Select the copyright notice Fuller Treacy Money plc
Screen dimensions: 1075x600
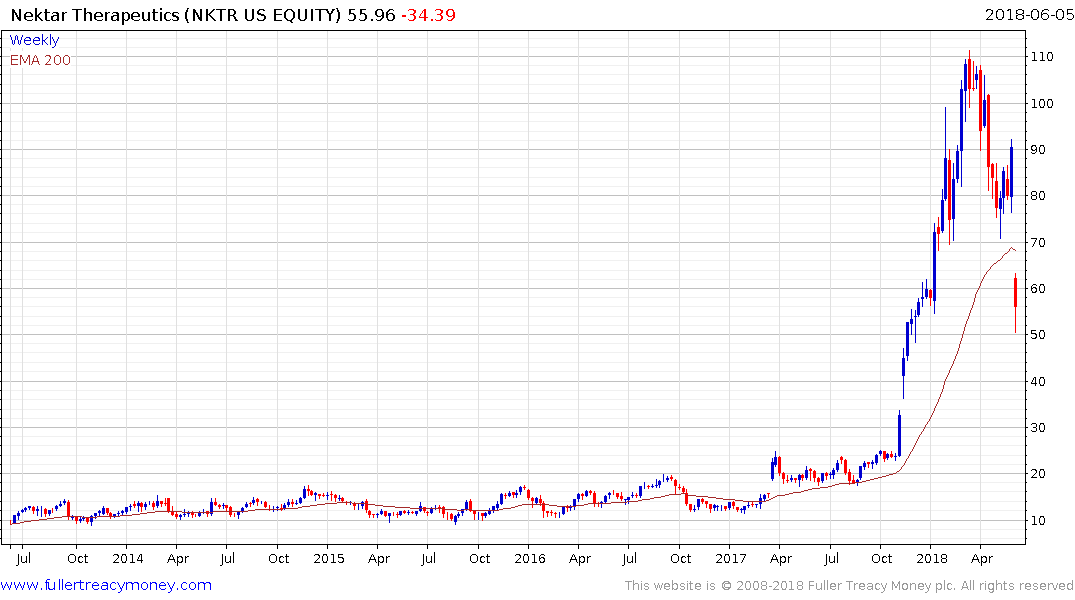[849, 586]
